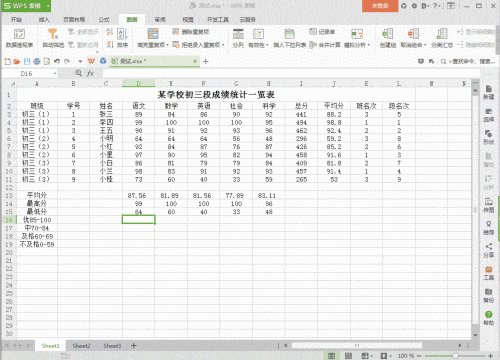Open the Help (帮助) green sidebar icon
500x360 pixels.
pyautogui.click(x=489, y=318)
